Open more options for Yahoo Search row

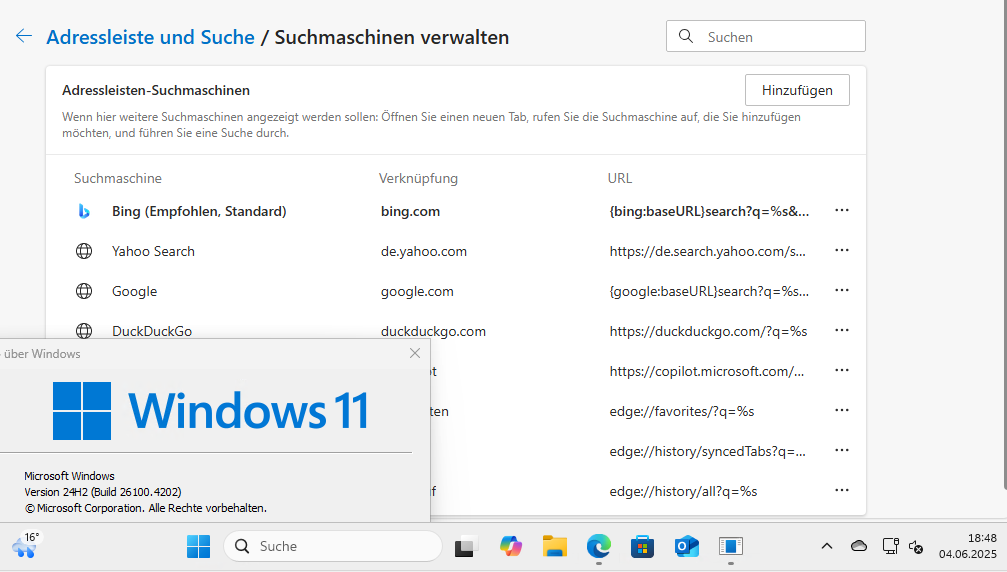[x=842, y=250]
